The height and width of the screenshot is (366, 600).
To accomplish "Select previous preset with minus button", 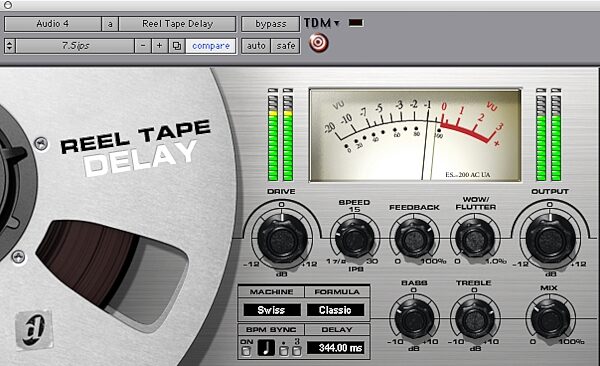I will (x=143, y=46).
